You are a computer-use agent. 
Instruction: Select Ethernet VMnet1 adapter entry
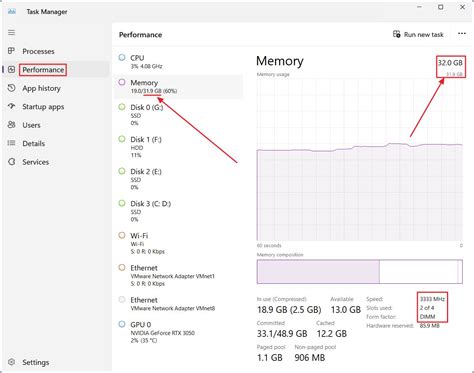178,275
